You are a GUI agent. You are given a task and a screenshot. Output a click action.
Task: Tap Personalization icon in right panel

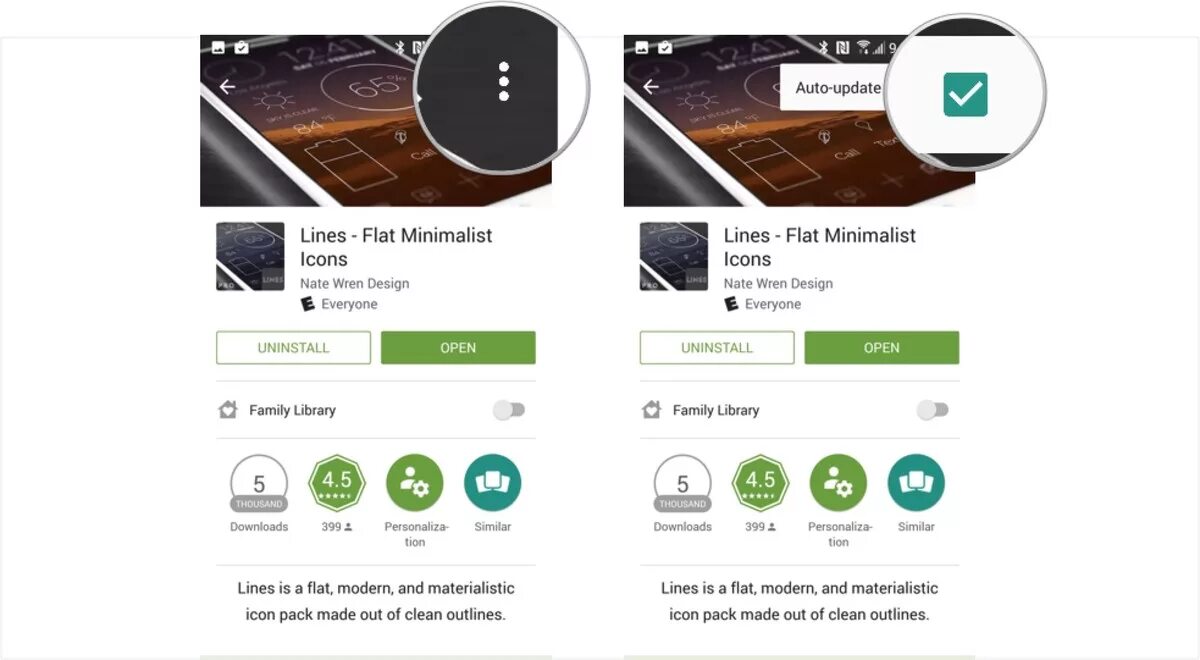coord(838,483)
